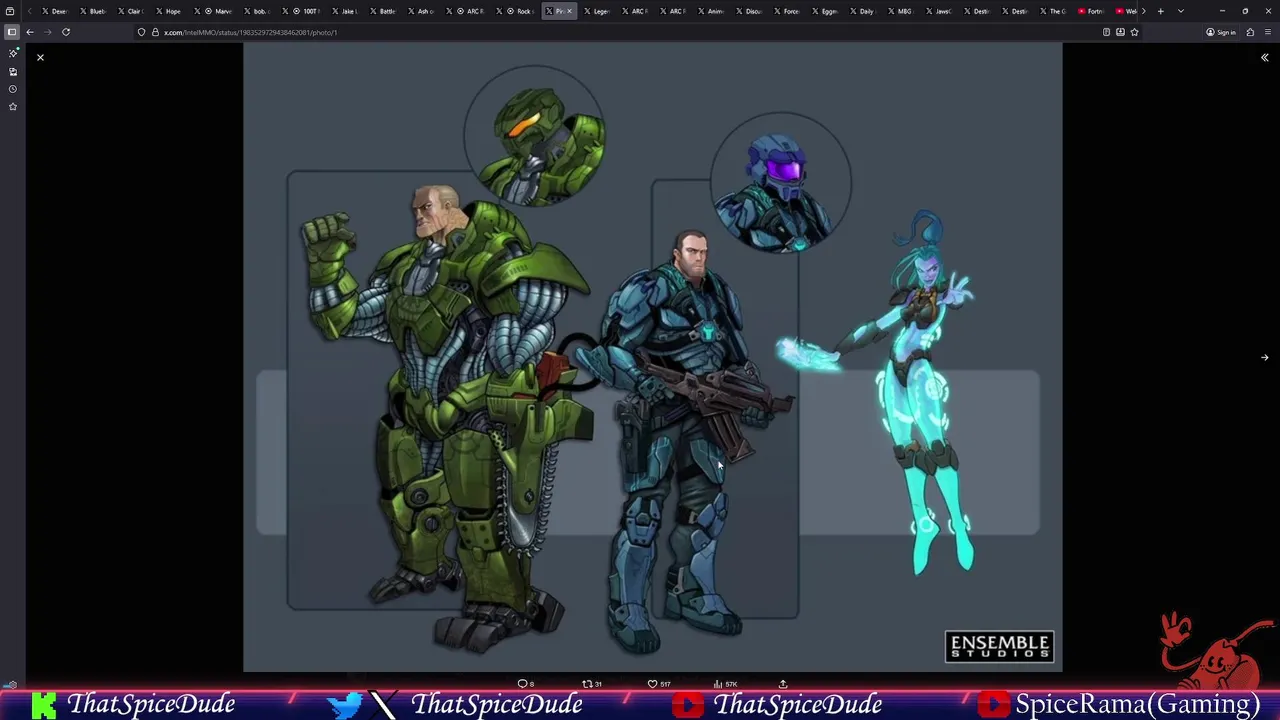Switch to the Legen tab

tap(595, 11)
